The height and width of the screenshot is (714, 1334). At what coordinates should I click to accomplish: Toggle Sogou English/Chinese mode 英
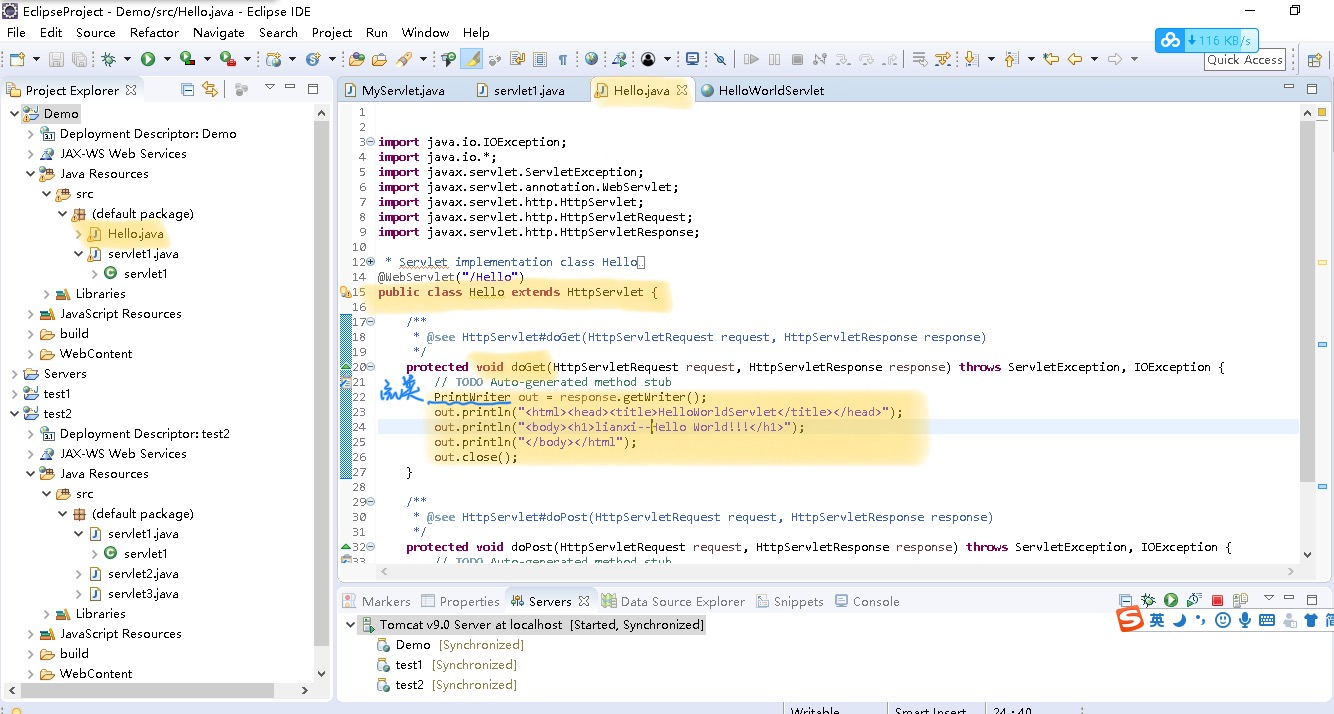point(1157,620)
